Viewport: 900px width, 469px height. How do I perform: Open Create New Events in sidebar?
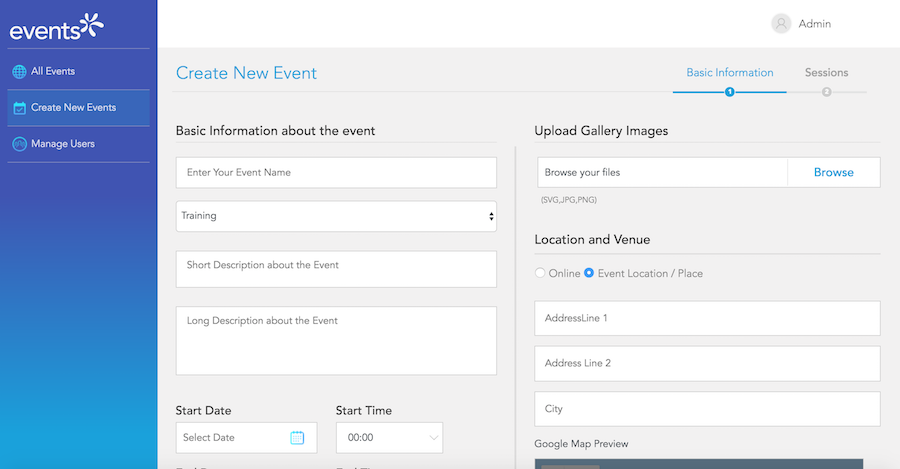(78, 107)
